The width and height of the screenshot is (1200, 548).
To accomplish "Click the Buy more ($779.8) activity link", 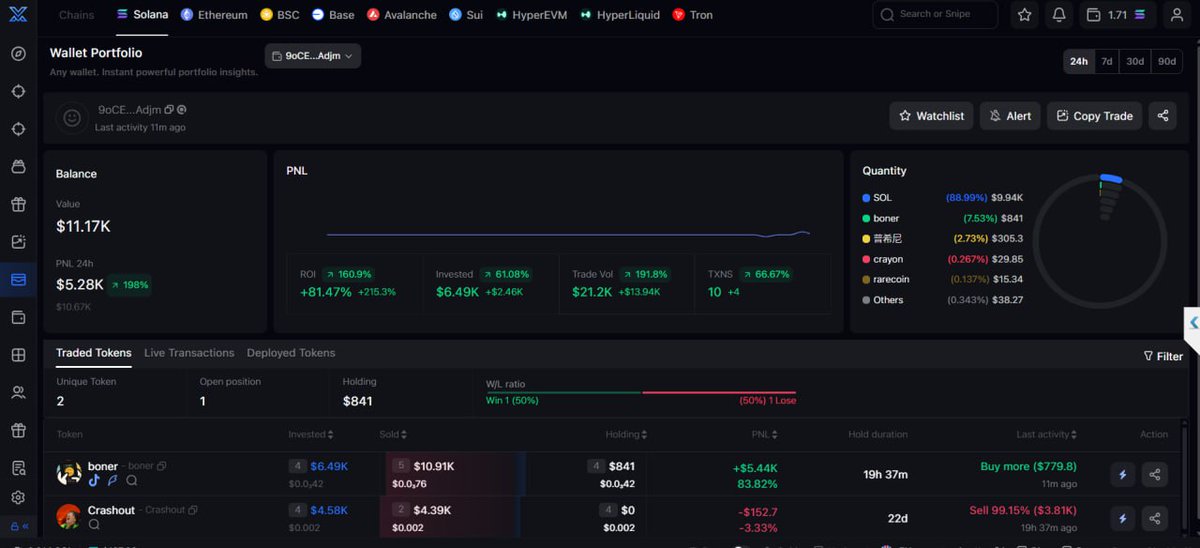I will (x=1028, y=466).
